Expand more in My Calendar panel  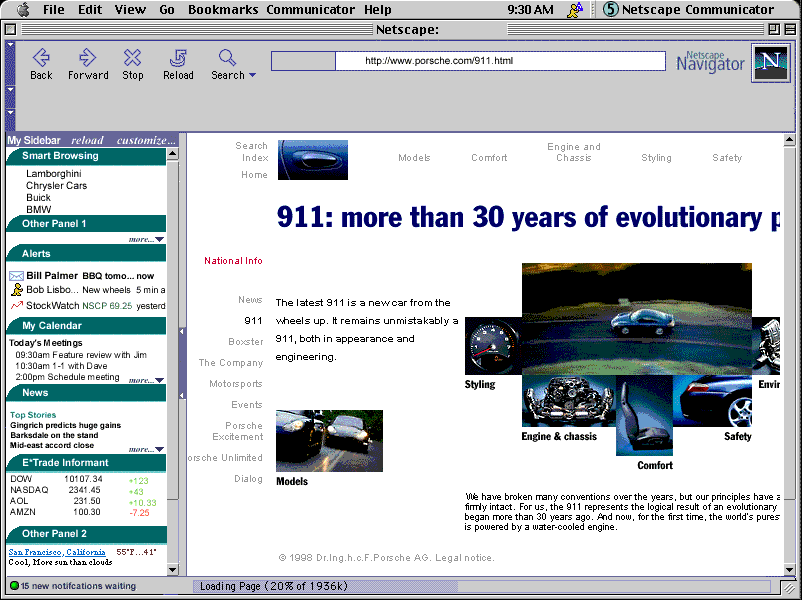click(146, 380)
